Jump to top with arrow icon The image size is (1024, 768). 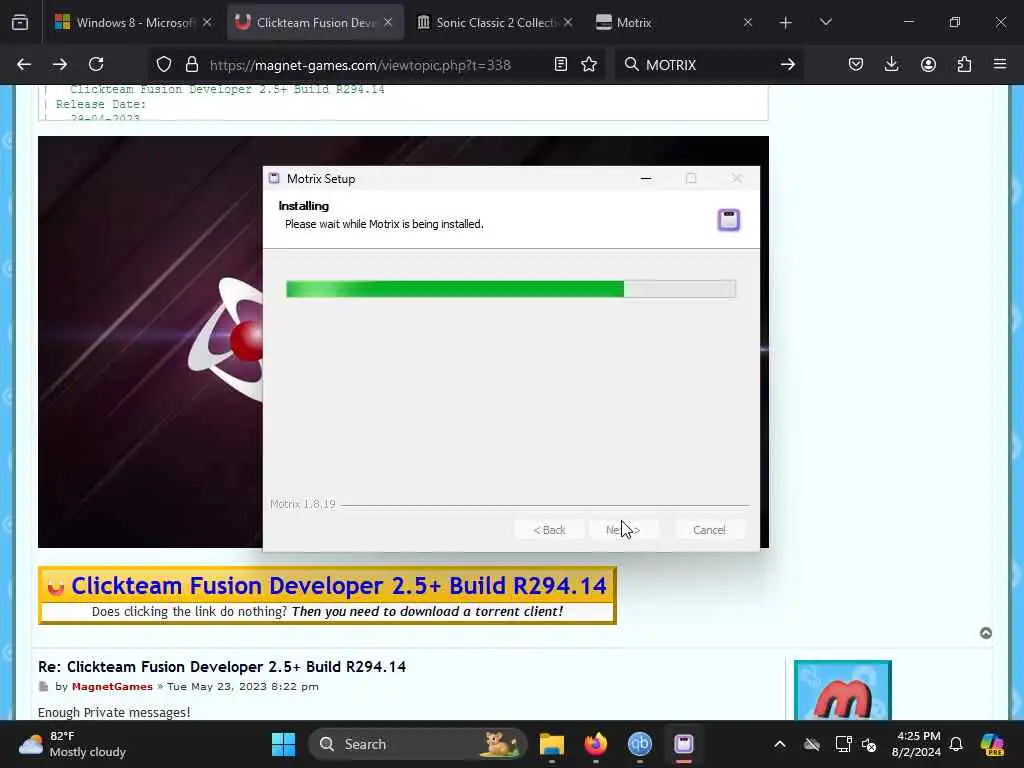[x=986, y=633]
